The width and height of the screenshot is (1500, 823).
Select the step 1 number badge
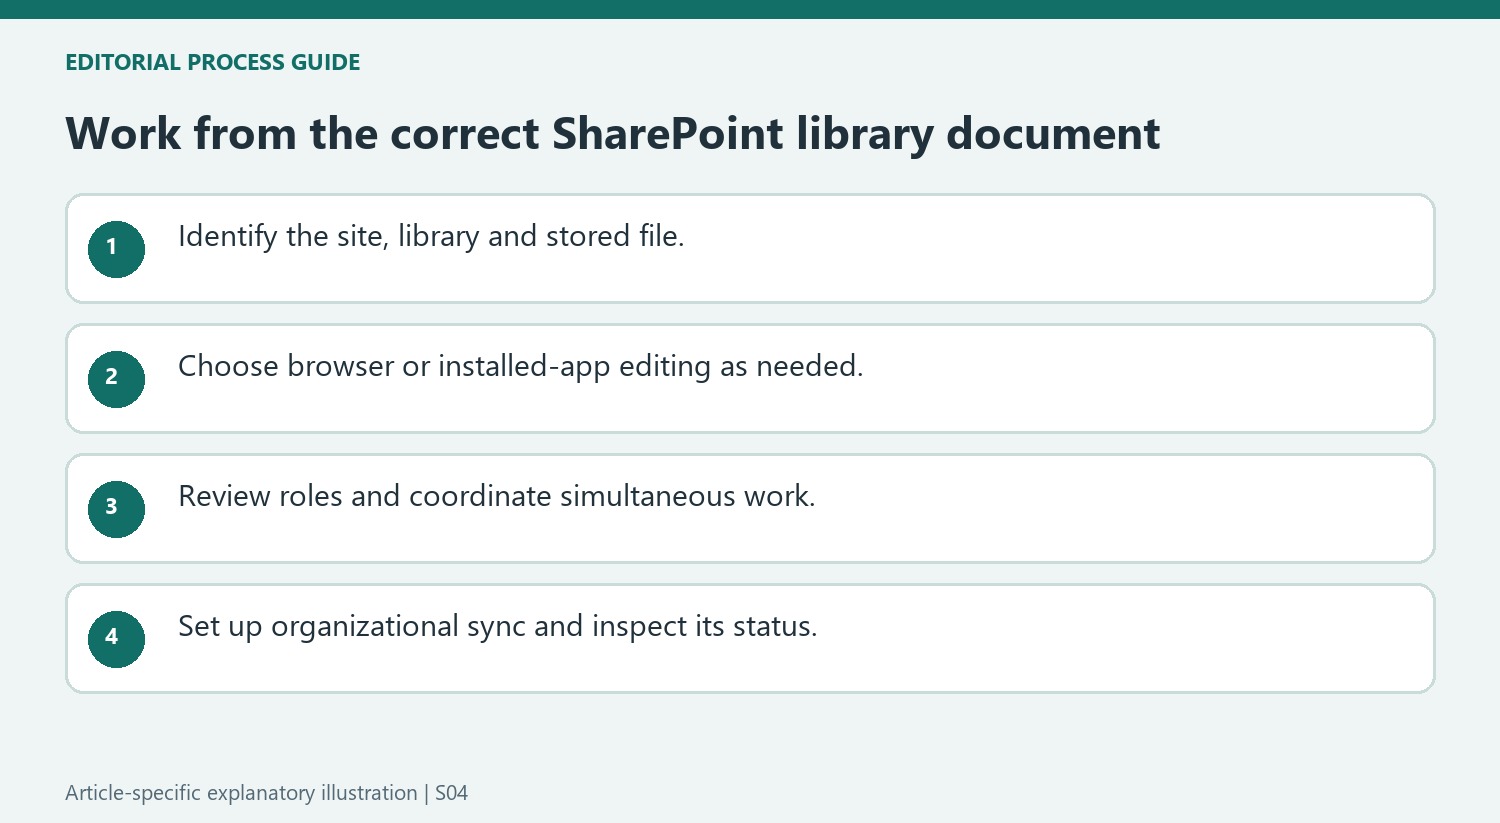click(x=116, y=249)
